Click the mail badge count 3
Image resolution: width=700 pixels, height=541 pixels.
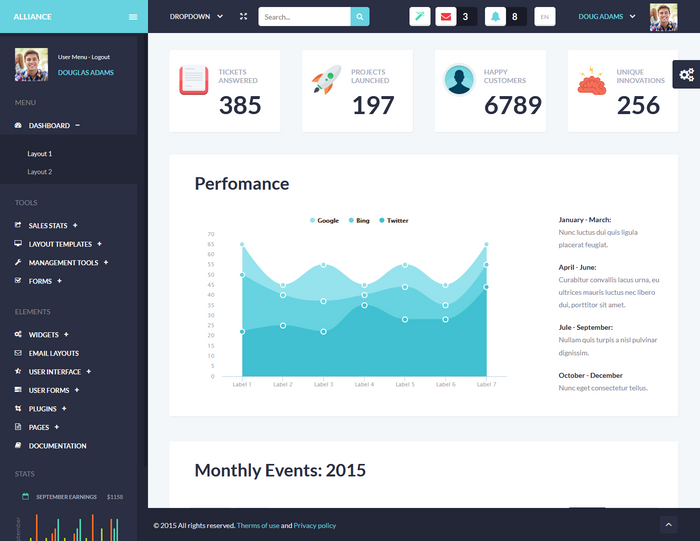coord(466,17)
